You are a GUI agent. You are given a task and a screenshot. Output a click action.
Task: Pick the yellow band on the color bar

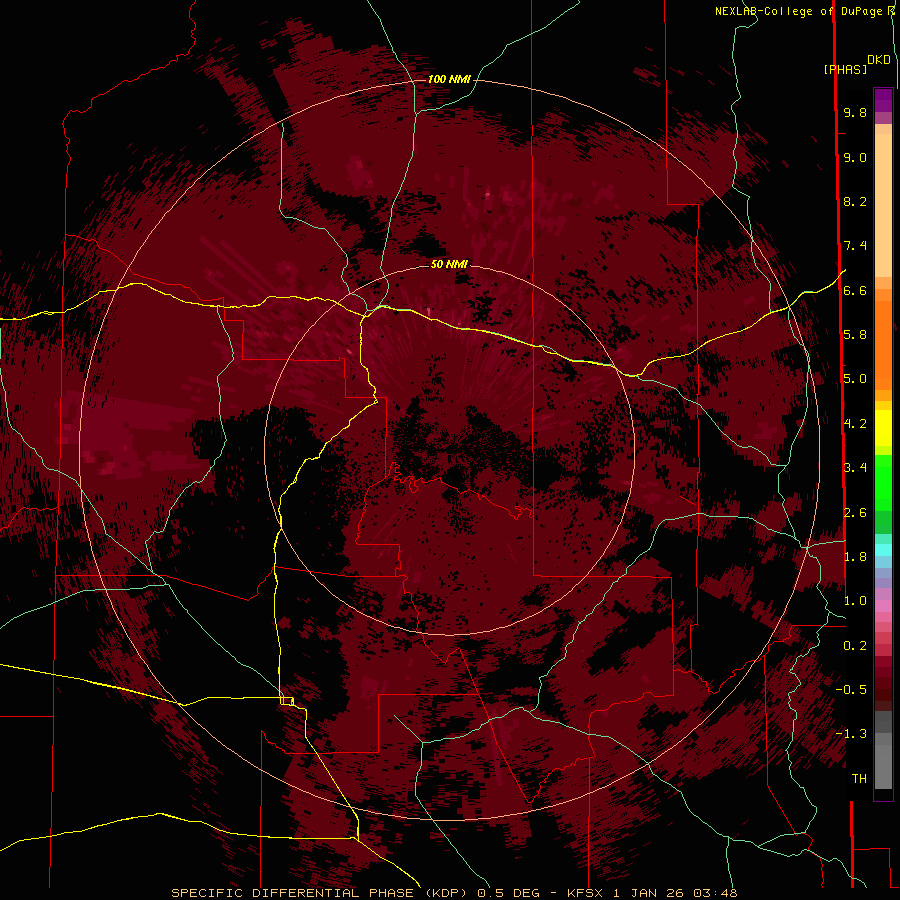pyautogui.click(x=883, y=428)
